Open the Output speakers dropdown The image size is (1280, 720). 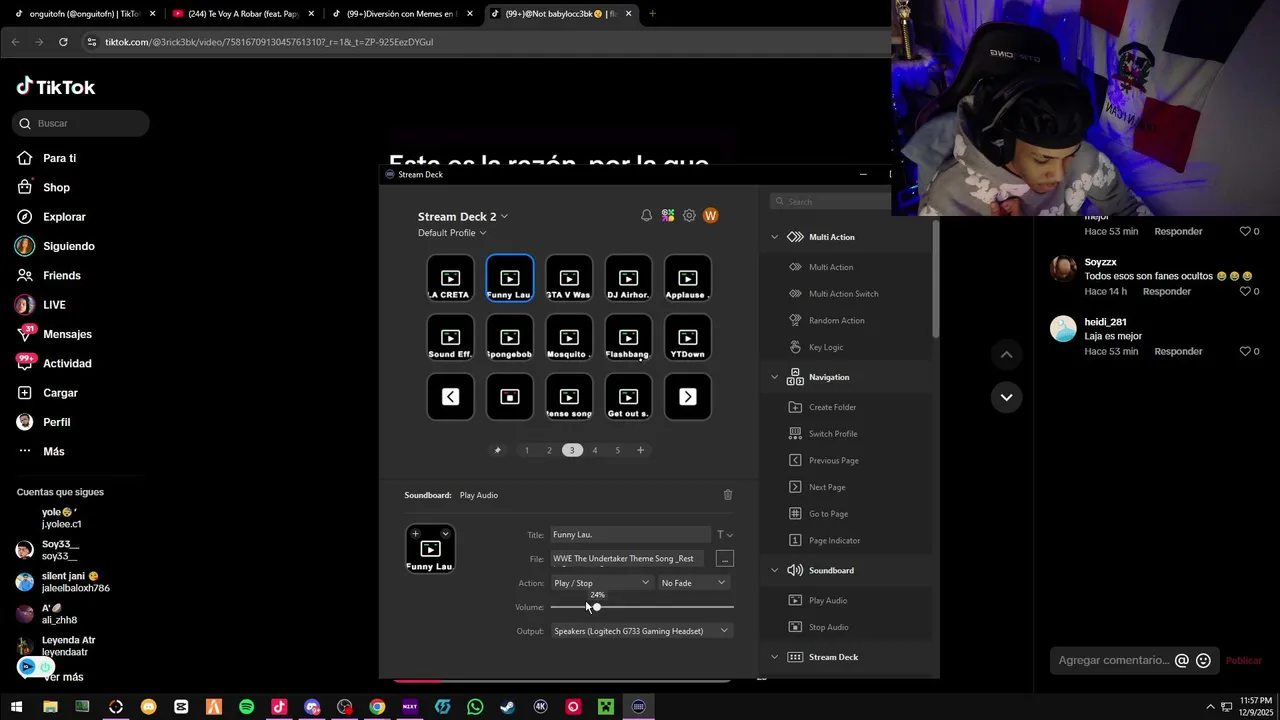coord(642,631)
